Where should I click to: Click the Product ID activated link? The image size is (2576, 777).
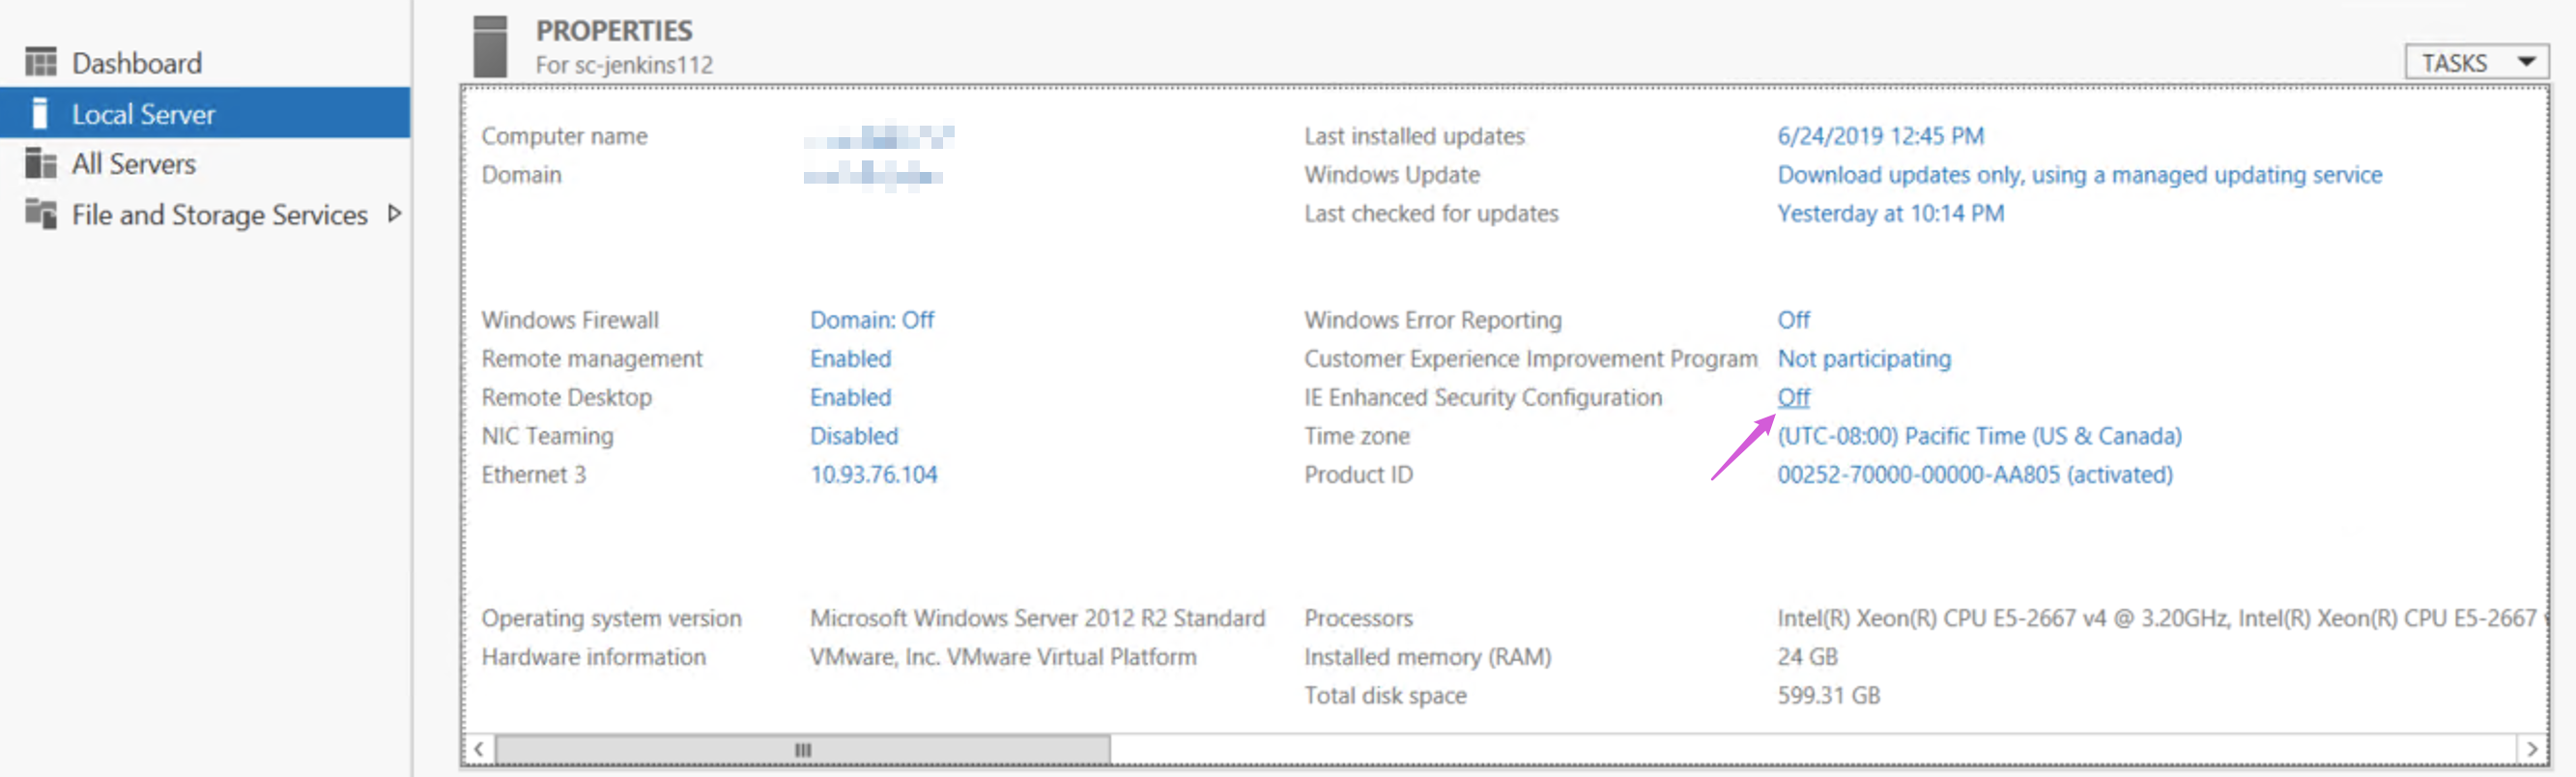point(1975,474)
